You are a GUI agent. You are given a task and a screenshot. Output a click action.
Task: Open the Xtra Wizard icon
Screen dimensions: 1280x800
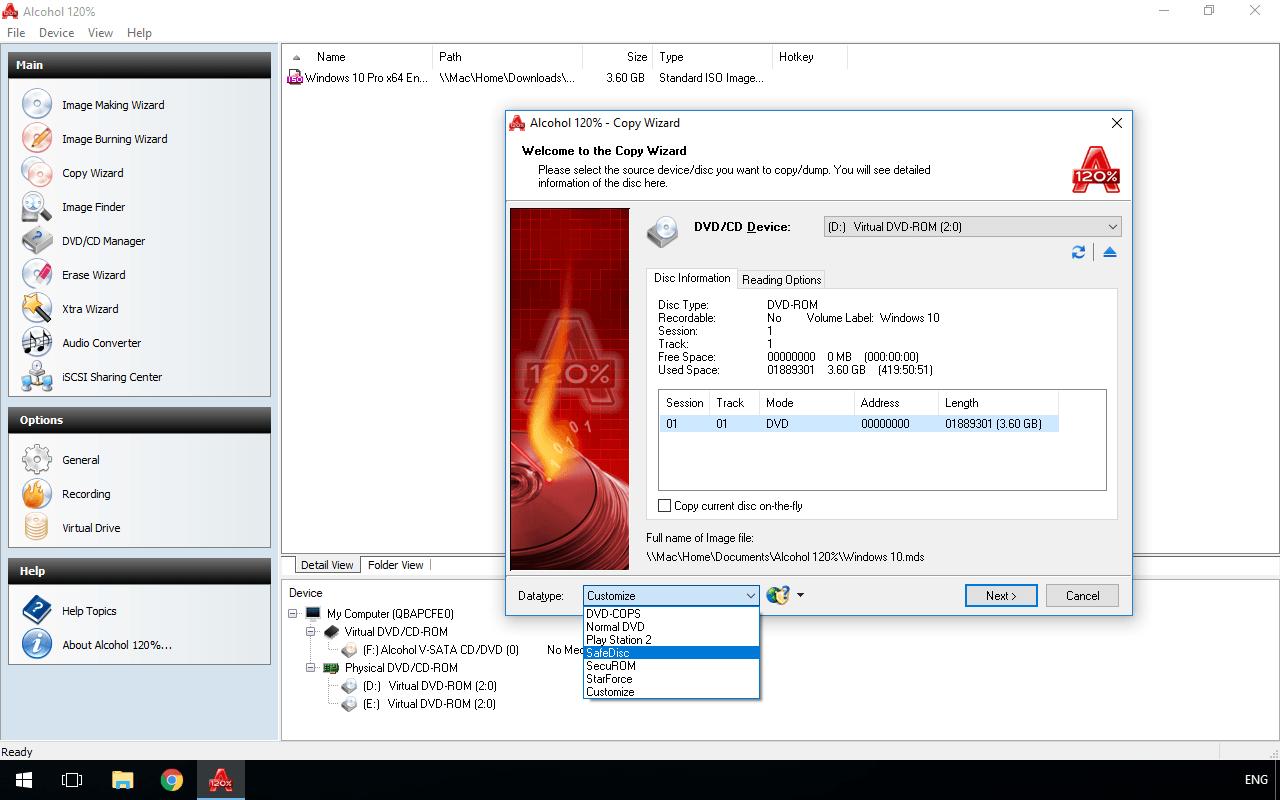click(x=37, y=309)
